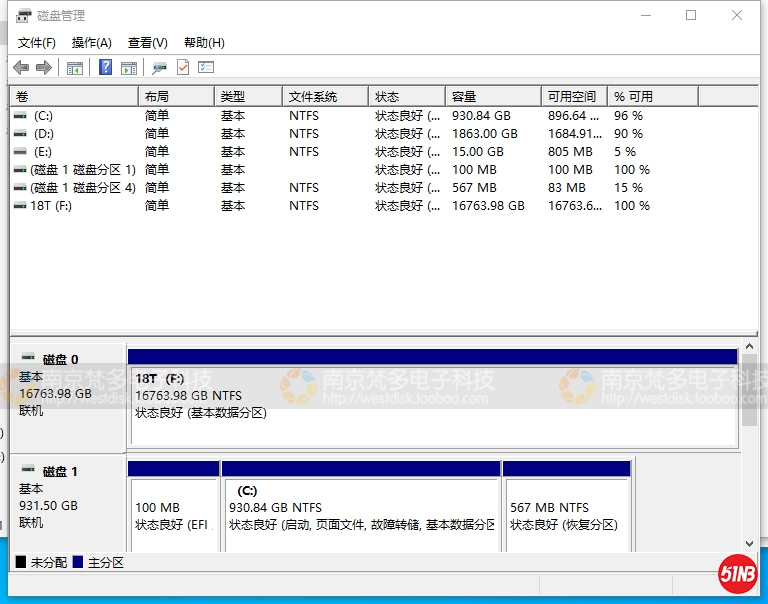
Task: Click the forward arrow toolbar icon
Action: [43, 67]
